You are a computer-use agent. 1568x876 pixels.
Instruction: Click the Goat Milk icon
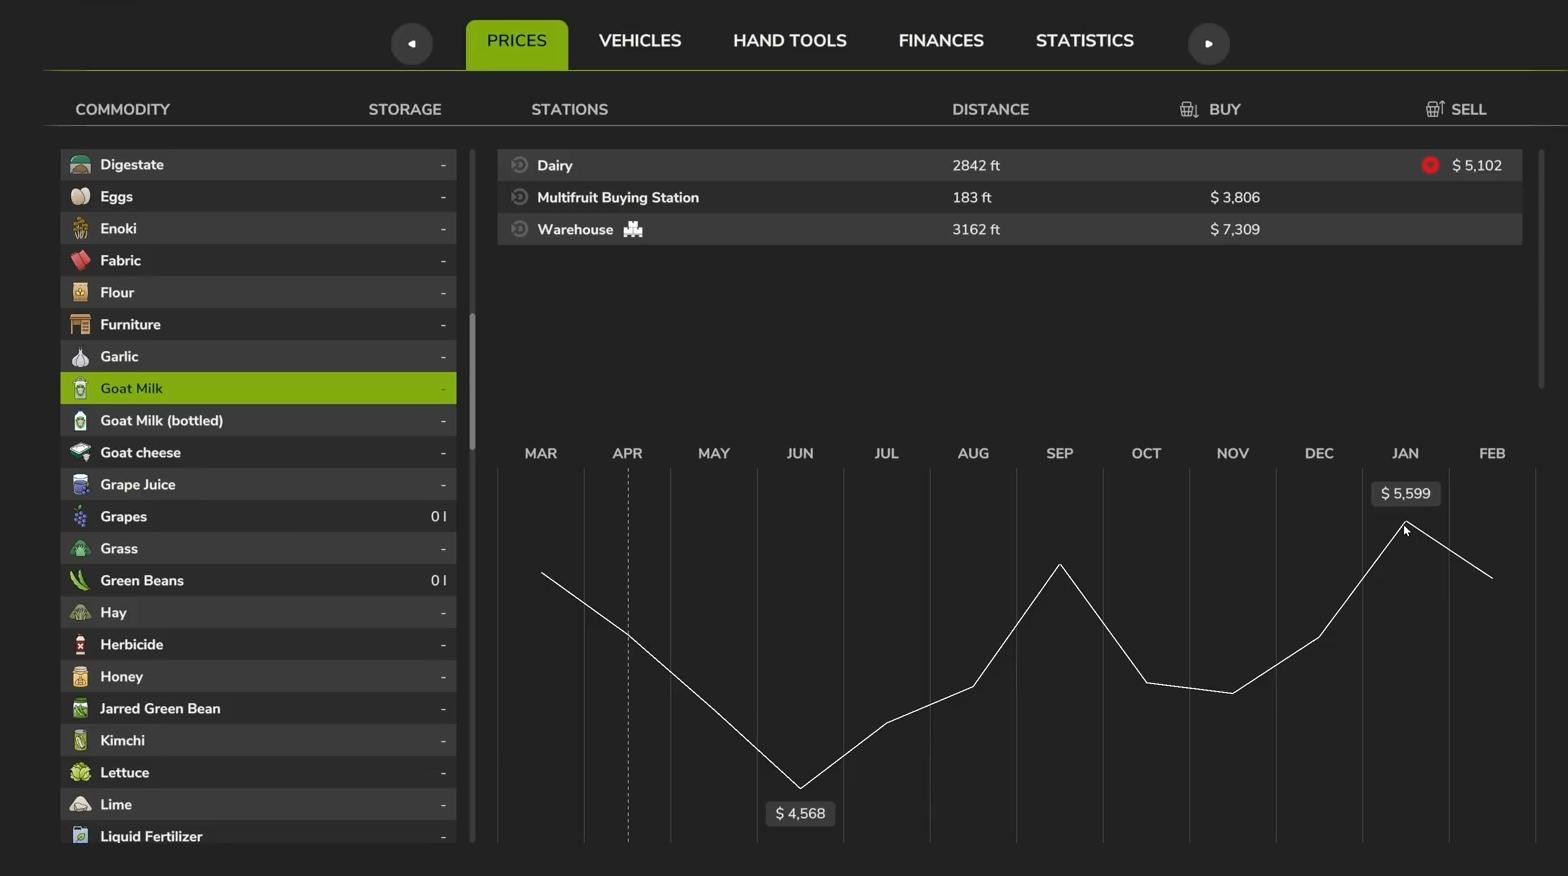[x=80, y=389]
